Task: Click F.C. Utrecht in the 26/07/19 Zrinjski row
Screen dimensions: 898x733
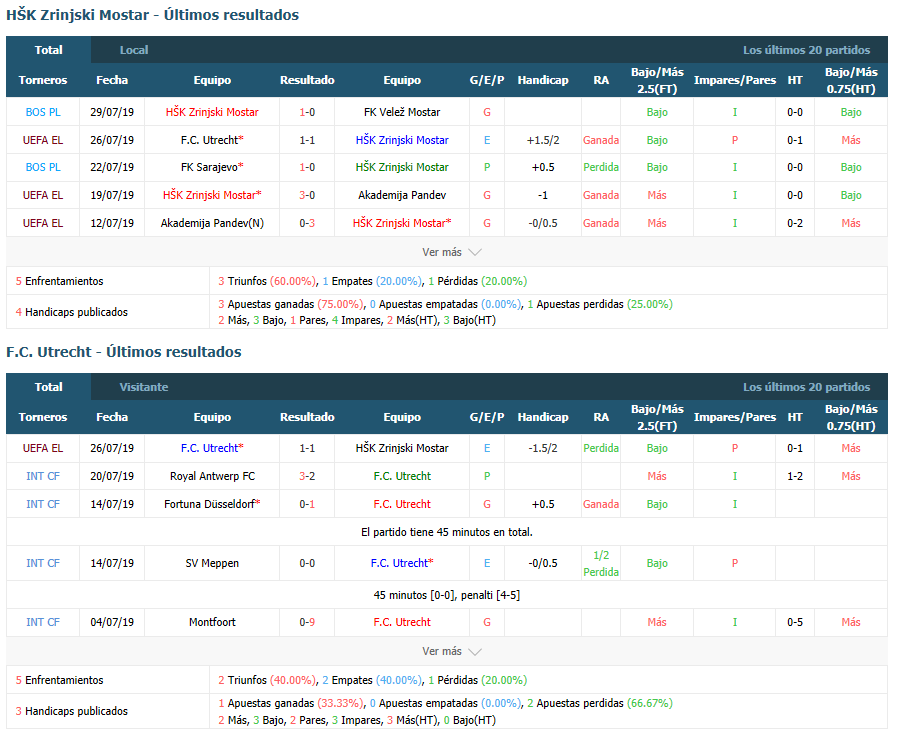Action: tap(212, 140)
